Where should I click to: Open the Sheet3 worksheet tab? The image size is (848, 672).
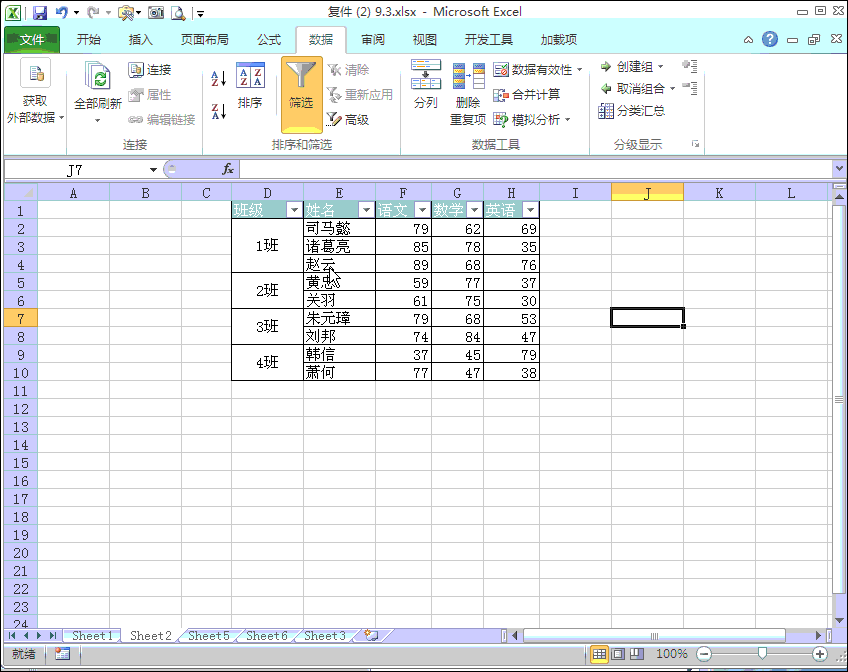(x=324, y=636)
